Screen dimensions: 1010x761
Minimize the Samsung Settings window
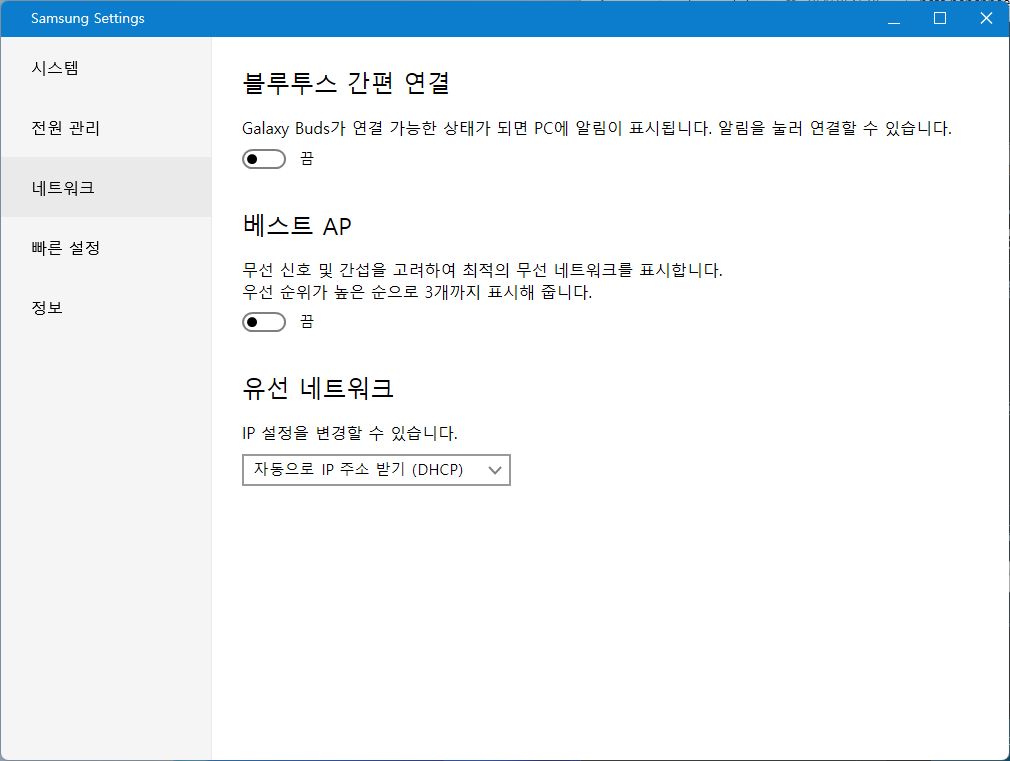(893, 19)
